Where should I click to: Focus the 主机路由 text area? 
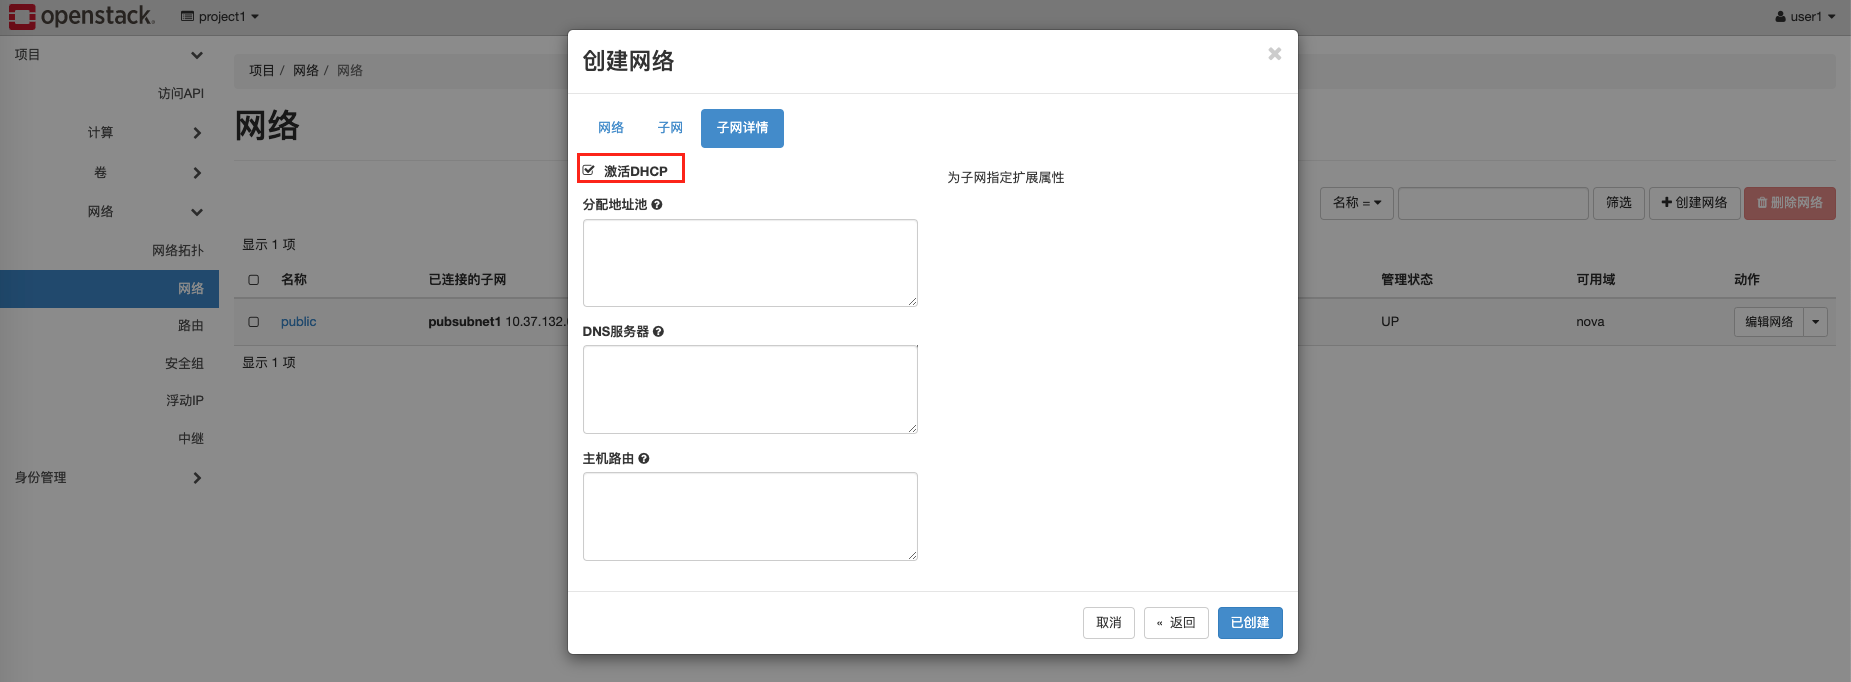pos(750,516)
